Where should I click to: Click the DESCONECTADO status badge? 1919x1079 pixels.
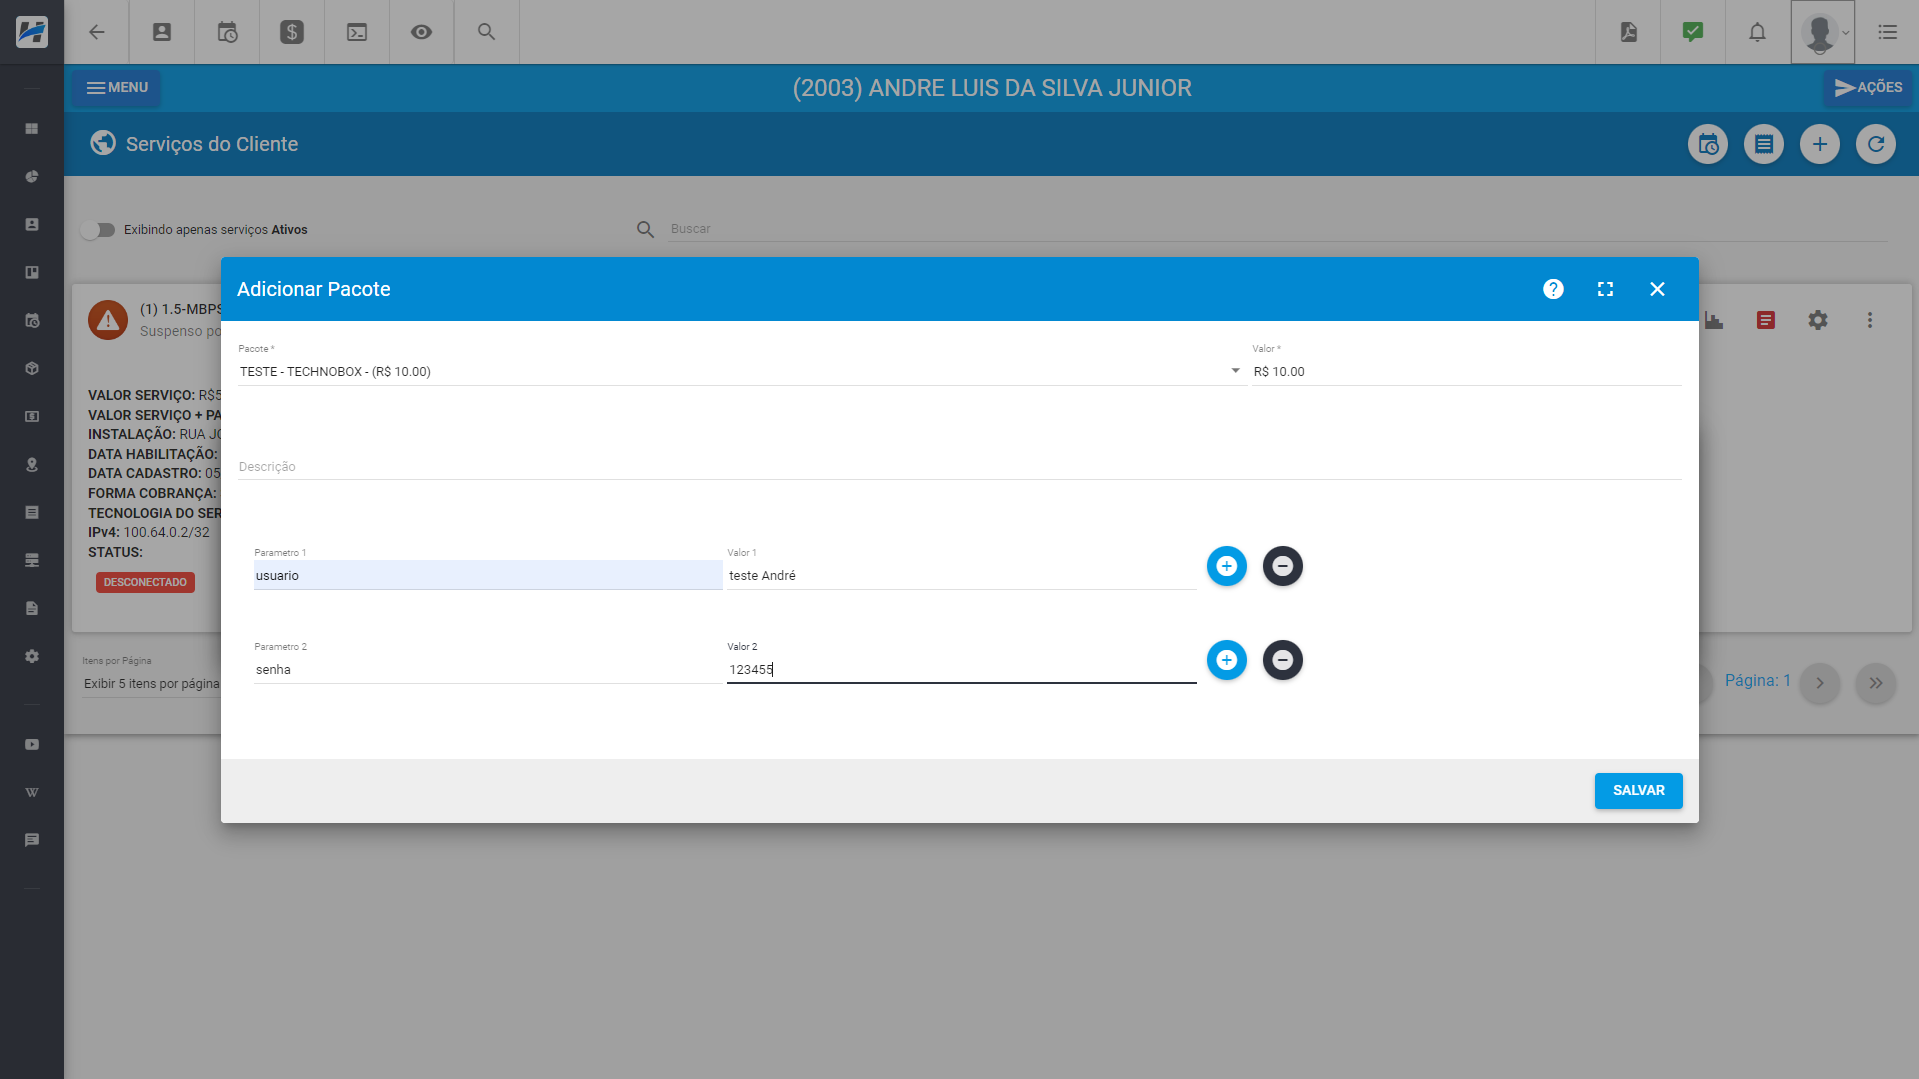pos(145,582)
